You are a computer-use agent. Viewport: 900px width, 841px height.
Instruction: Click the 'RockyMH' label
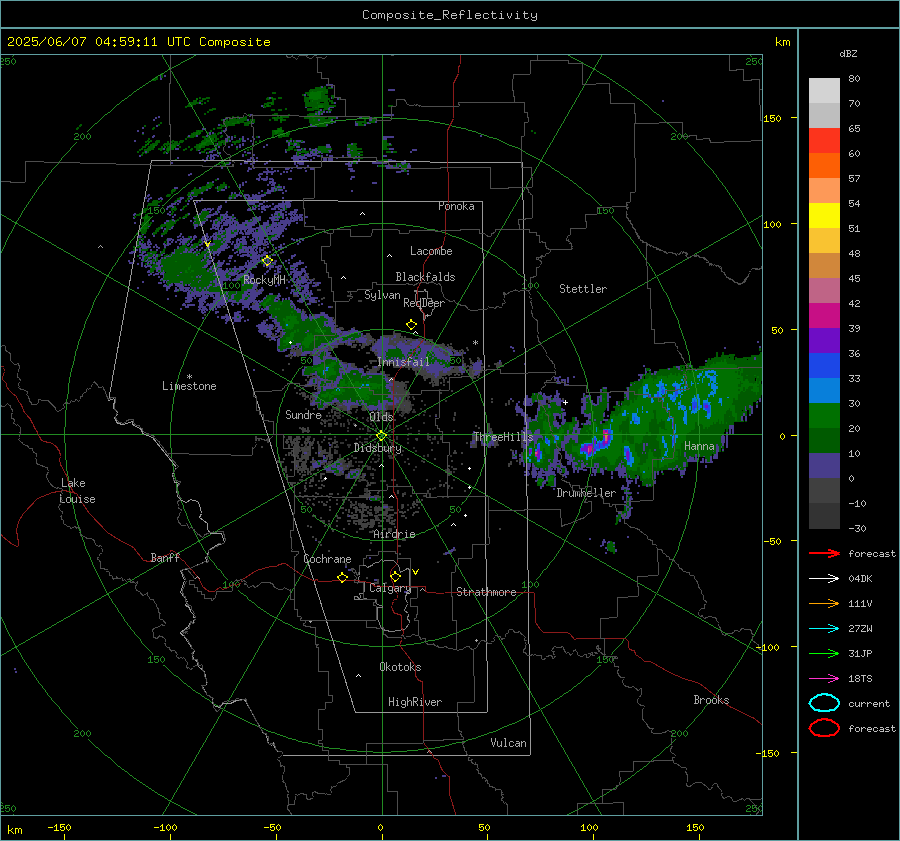264,280
